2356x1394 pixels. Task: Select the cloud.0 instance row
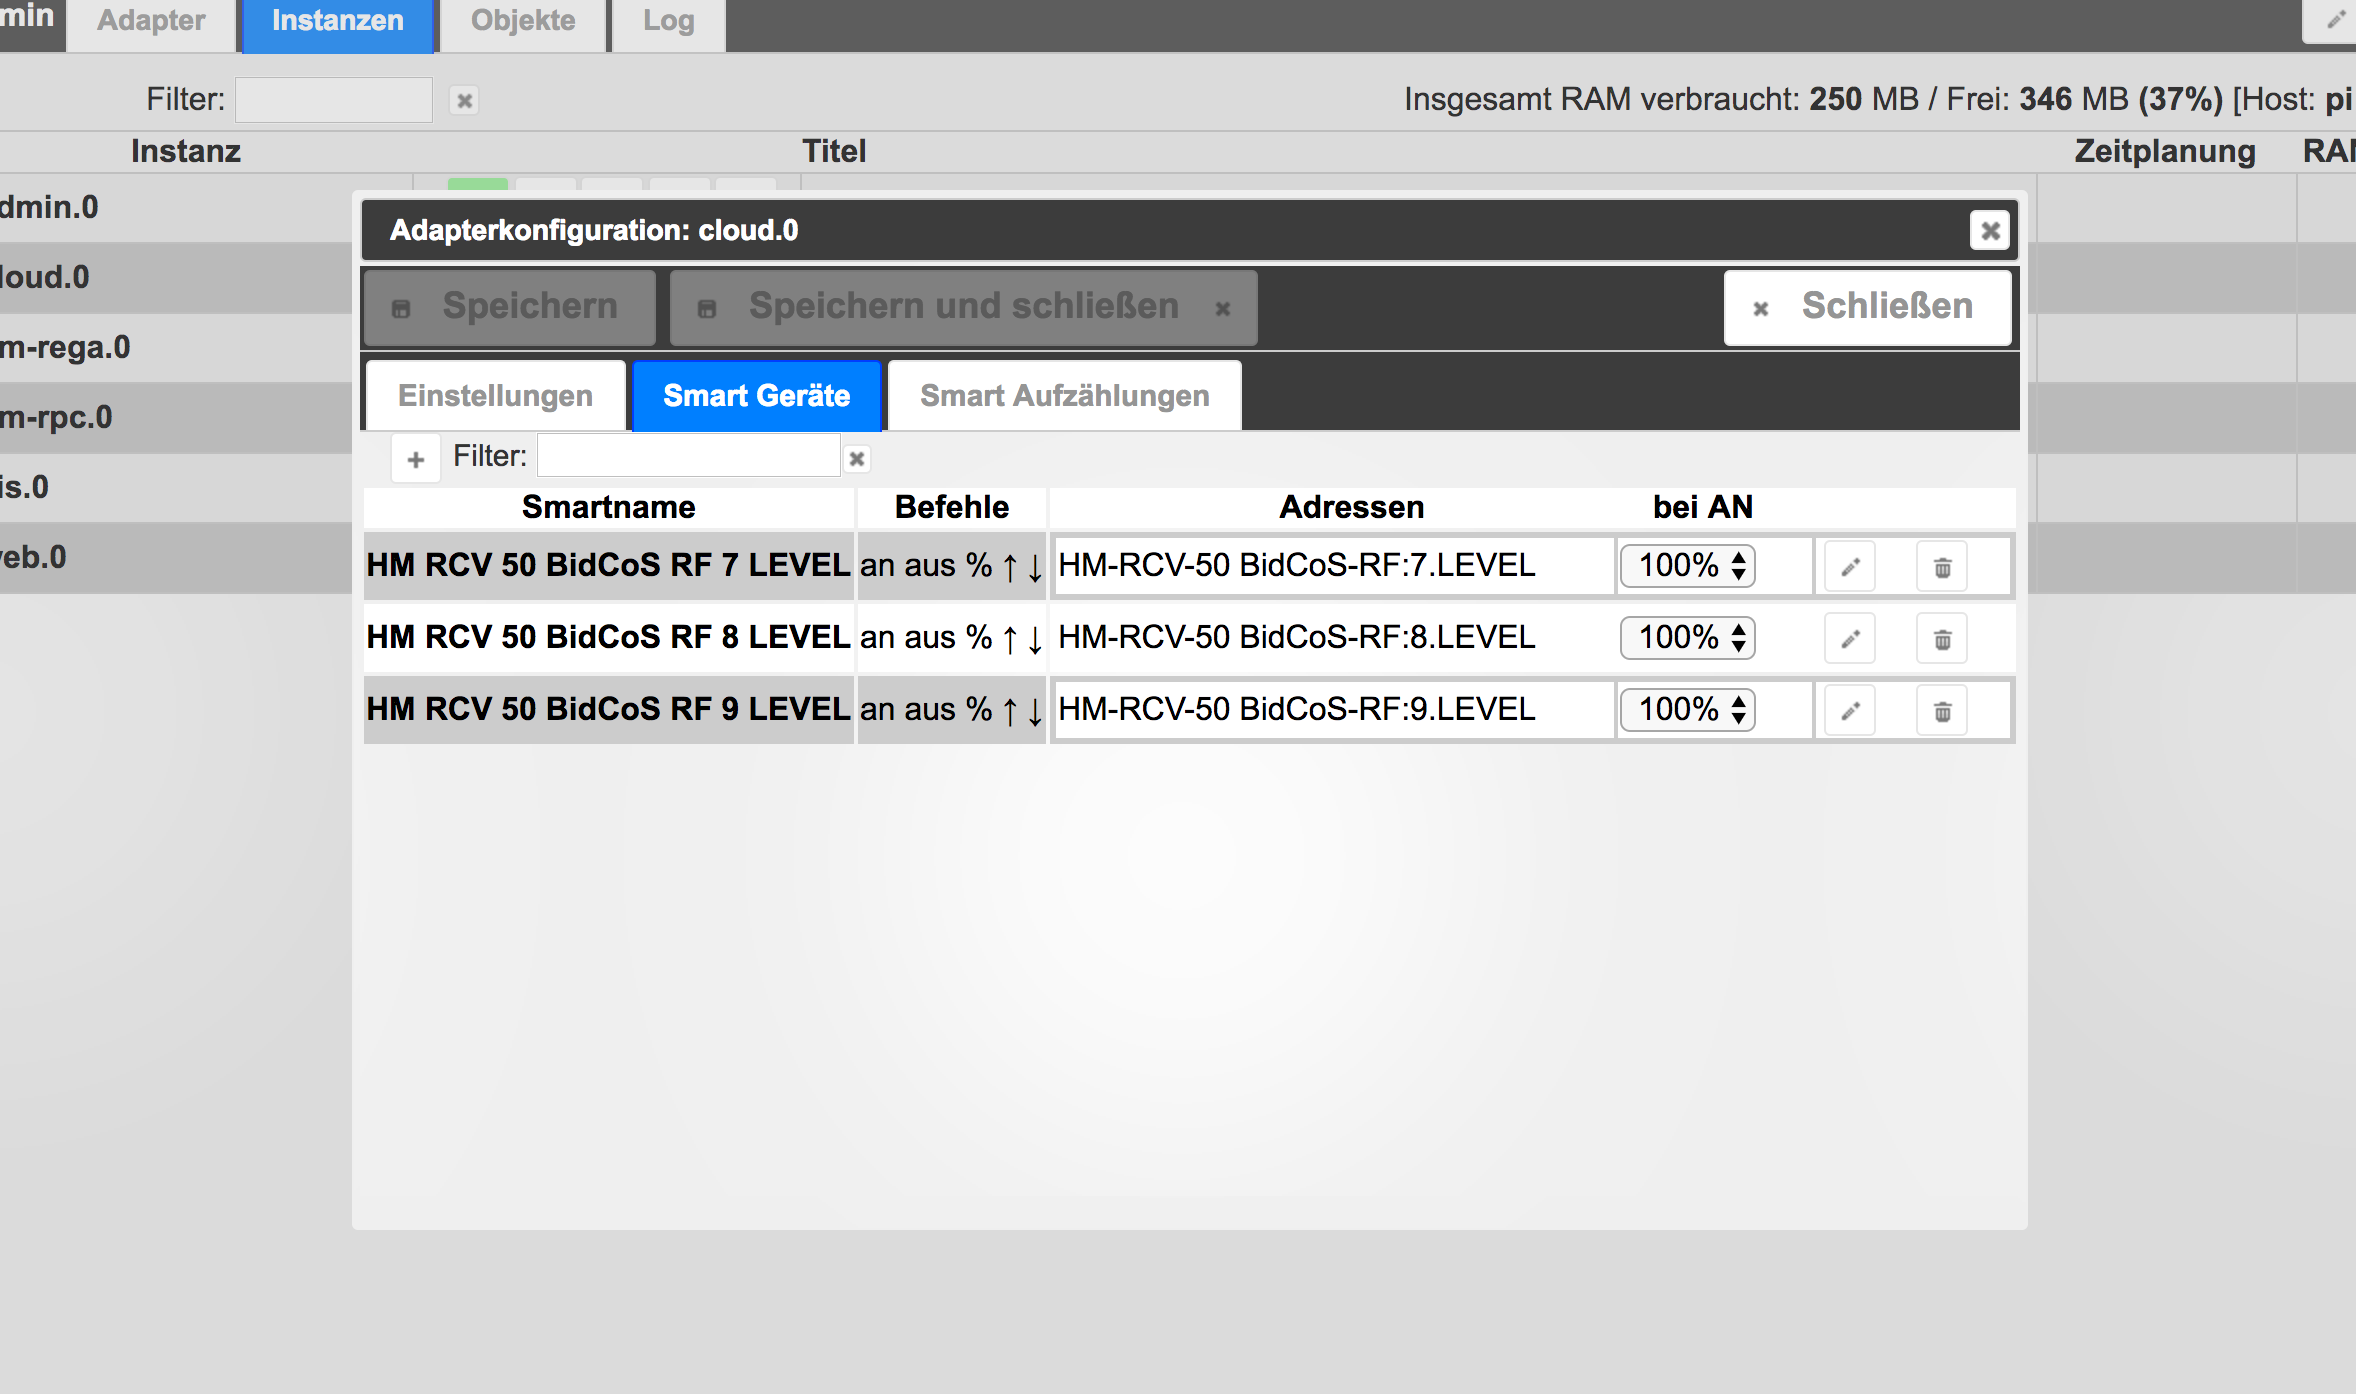(176, 278)
